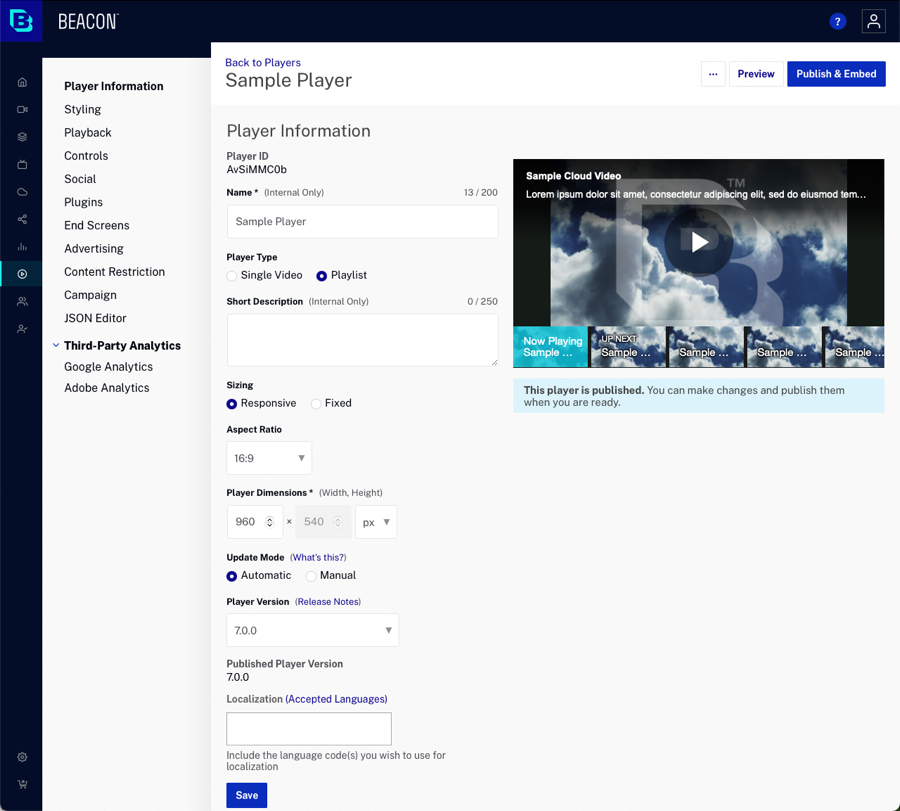The width and height of the screenshot is (900, 811).
Task: Go to Playback section
Action: pyautogui.click(x=88, y=133)
